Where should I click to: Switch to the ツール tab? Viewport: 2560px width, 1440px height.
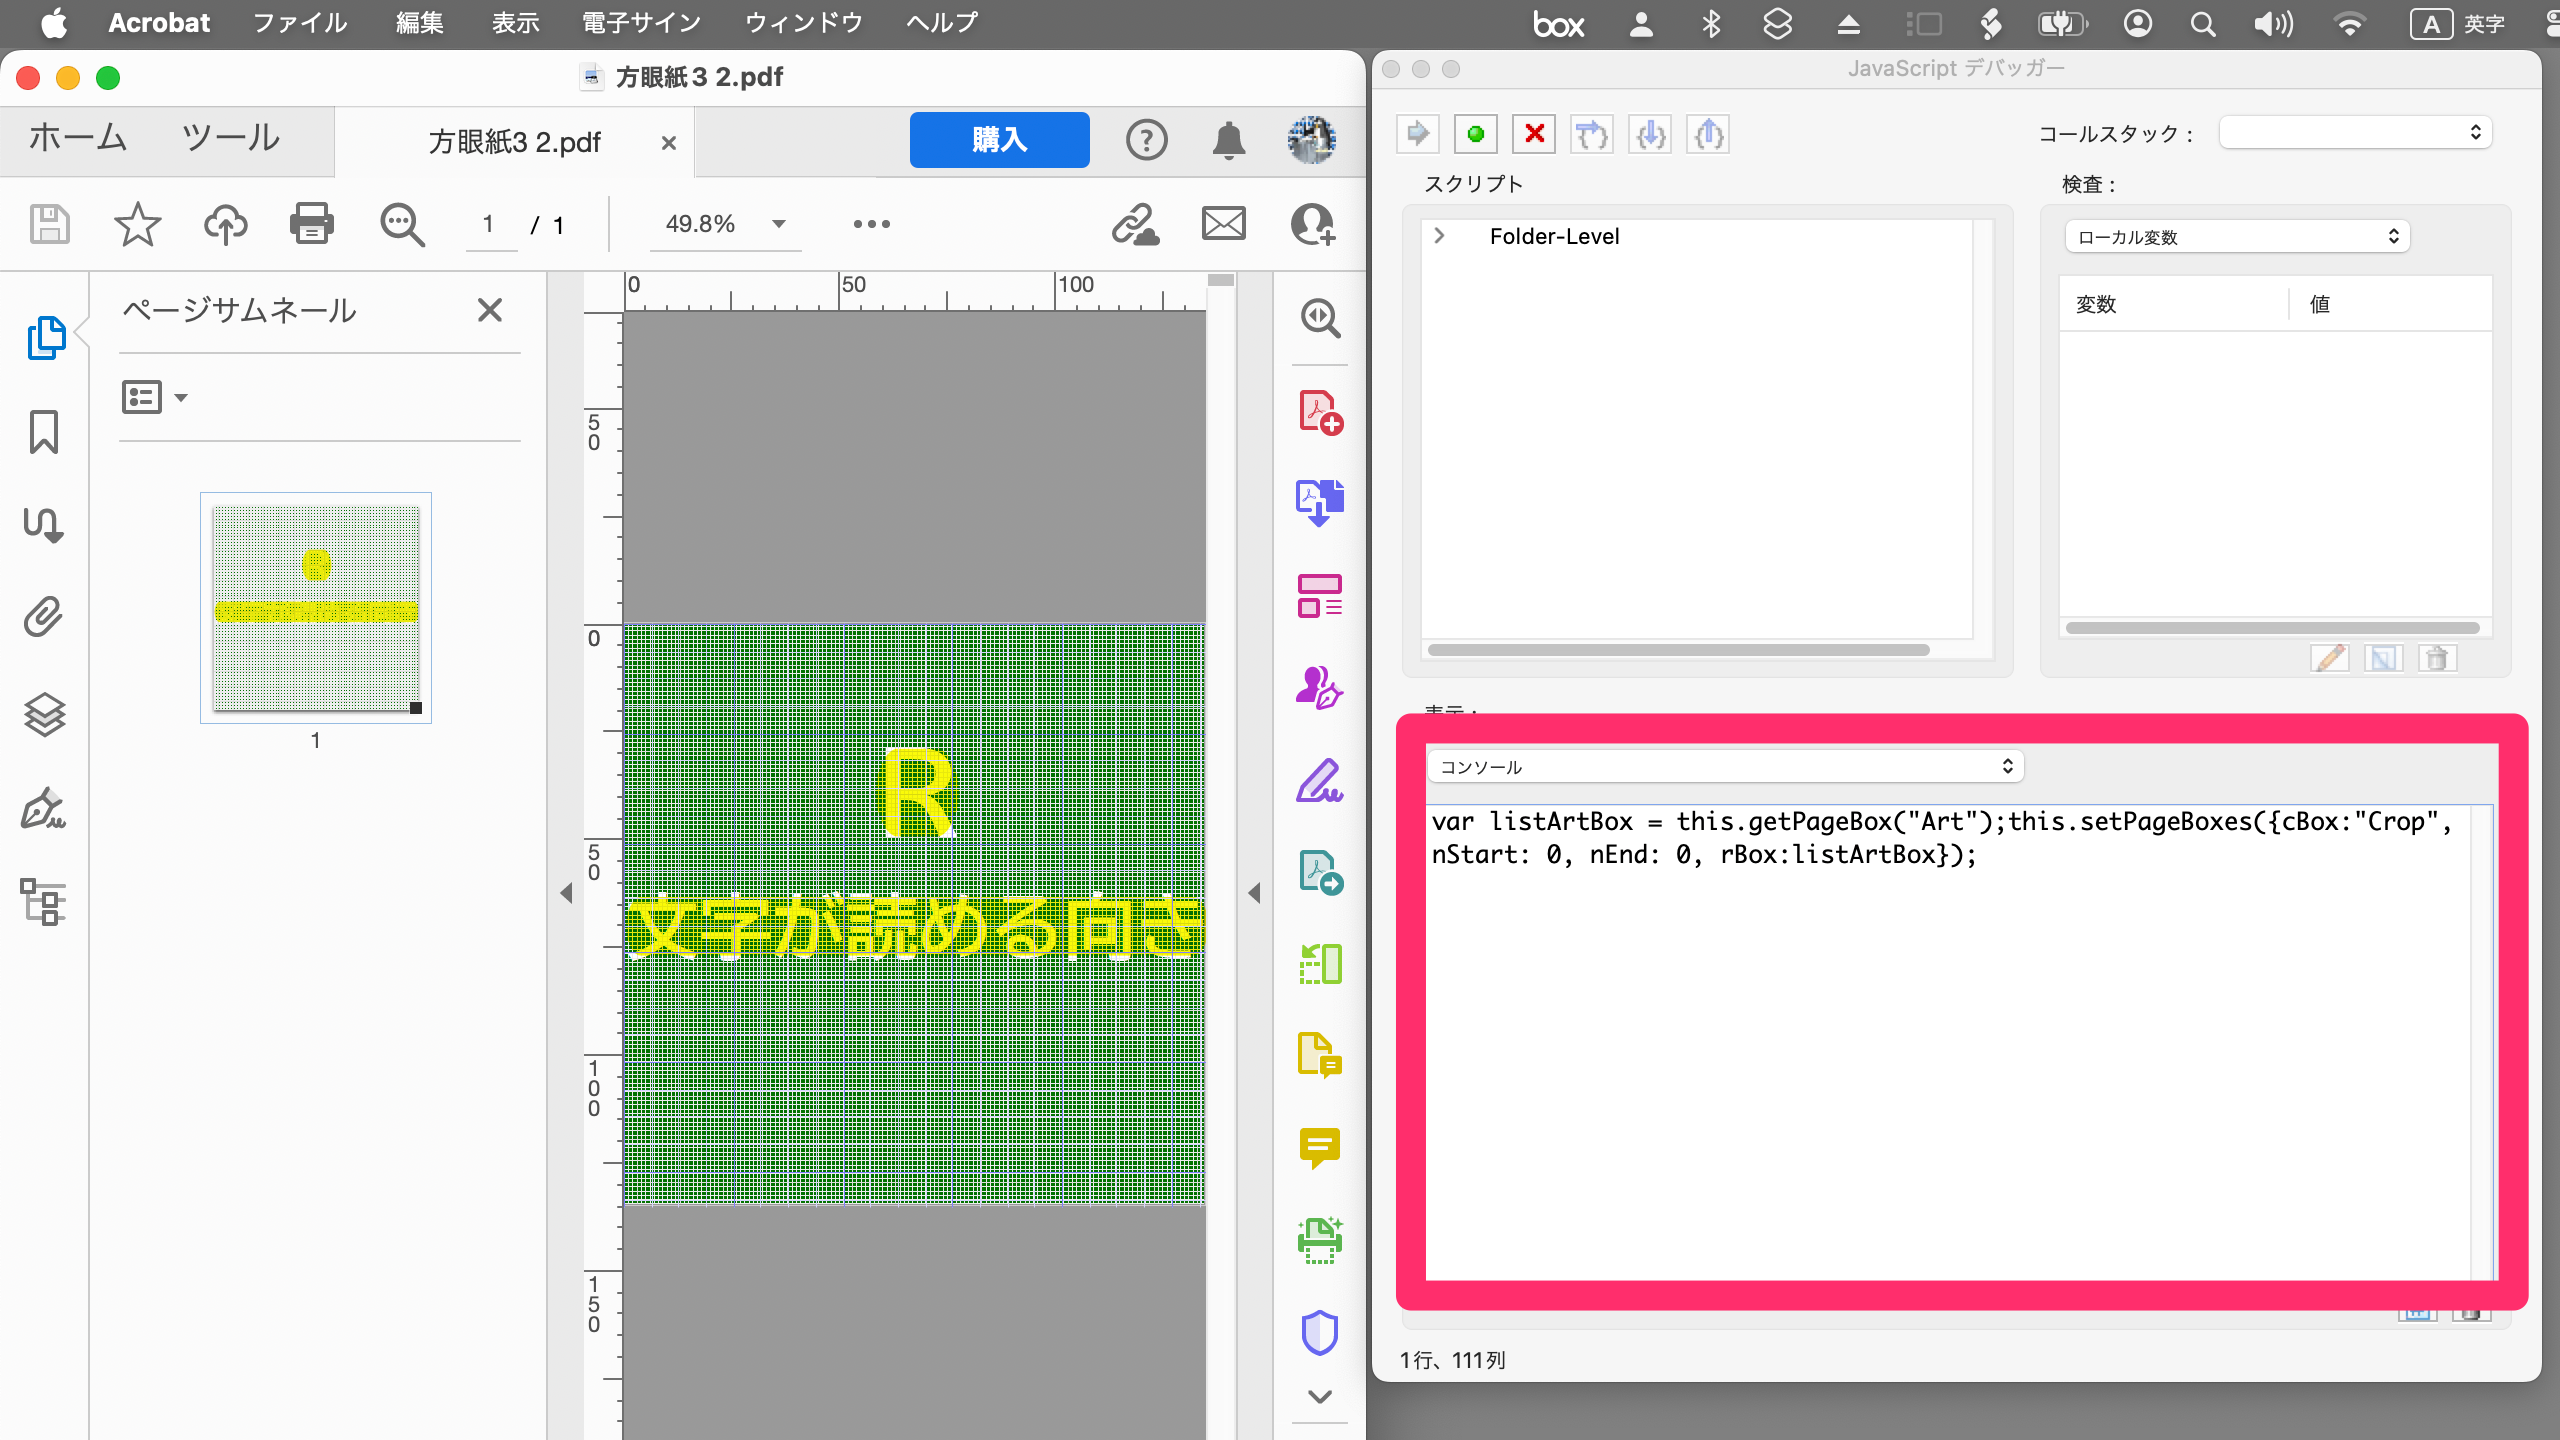[x=230, y=139]
